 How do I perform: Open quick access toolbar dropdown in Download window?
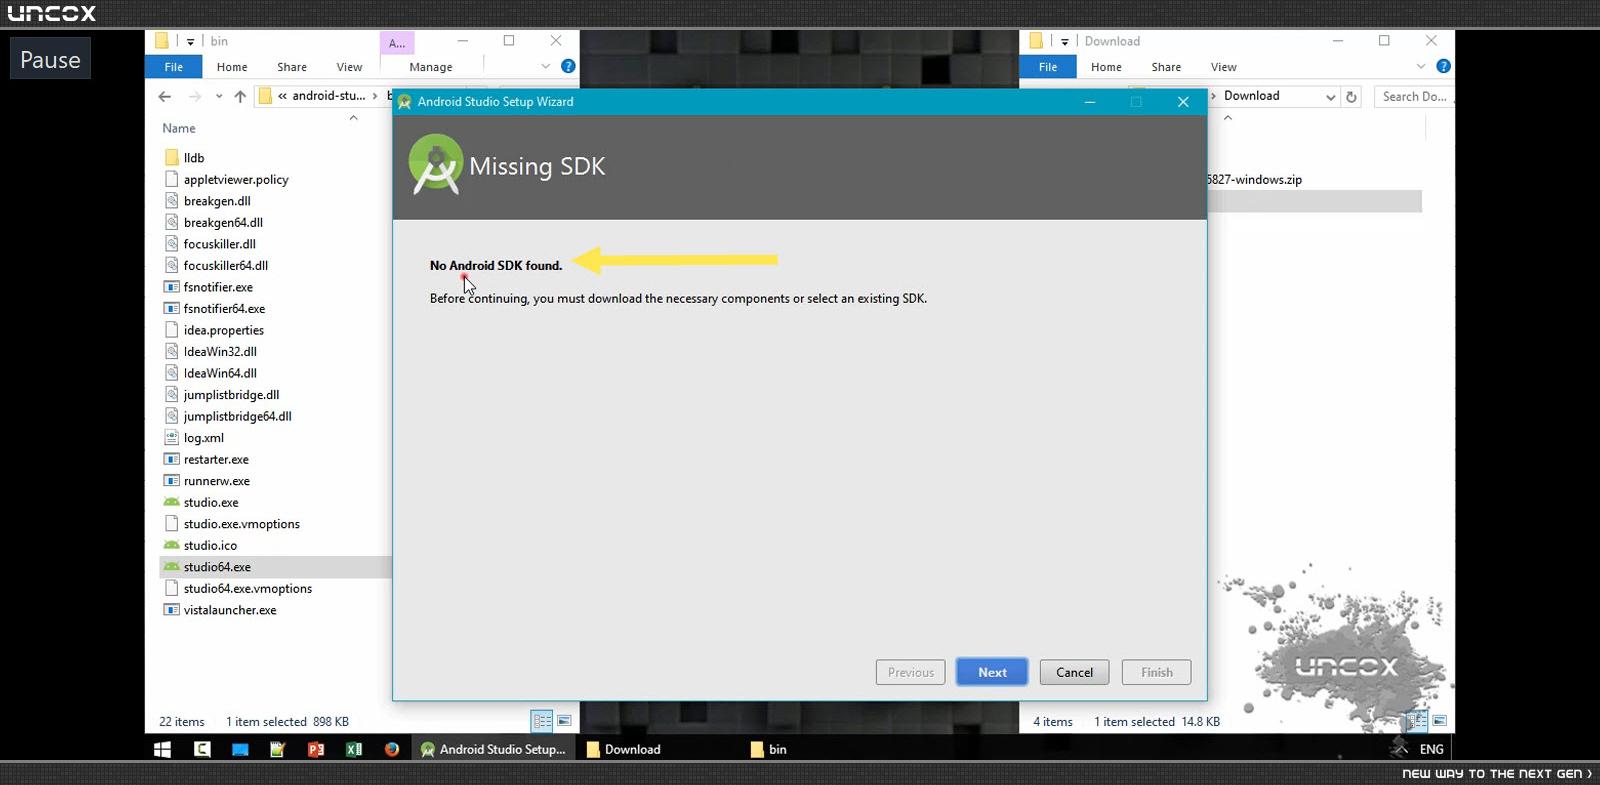point(1065,41)
